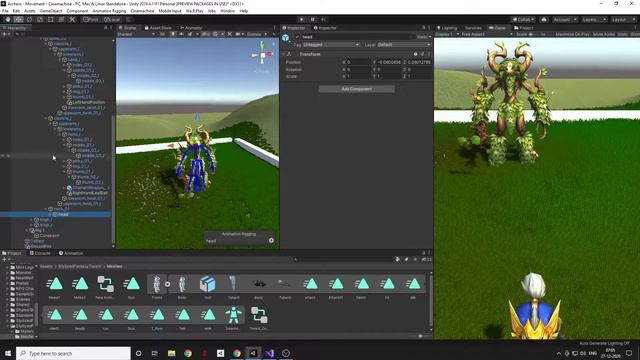Click the Project search field
Image resolution: width=640 pixels, height=360 pixels.
[343, 260]
